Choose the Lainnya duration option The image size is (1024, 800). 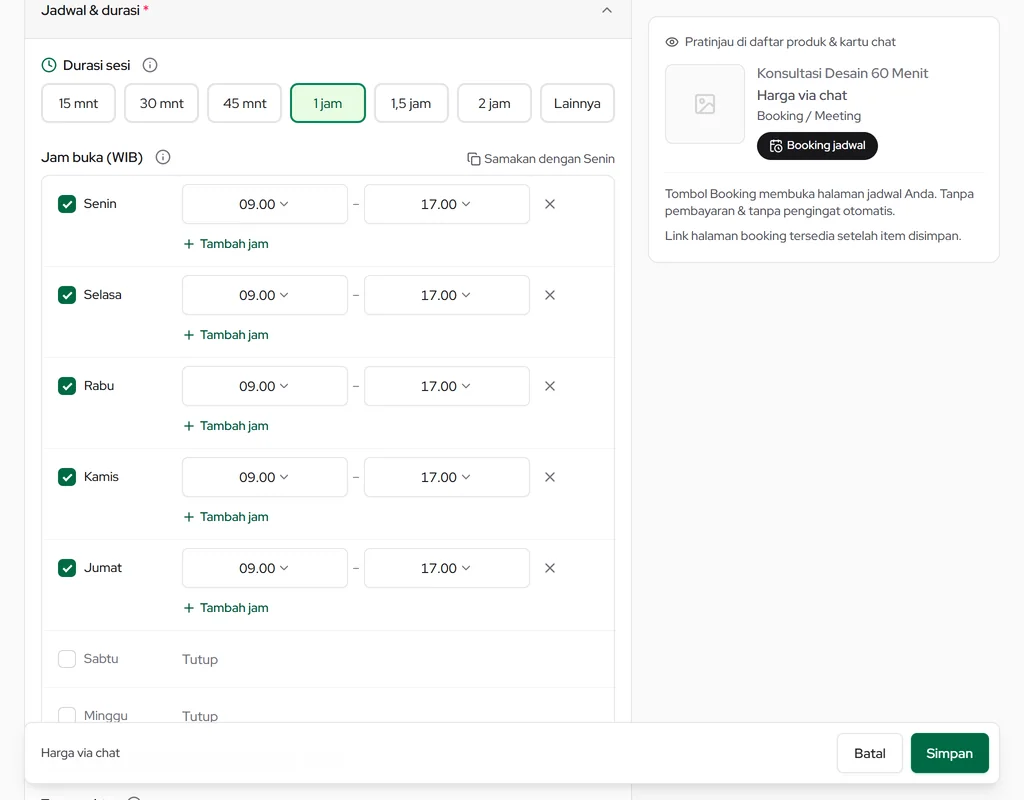(577, 103)
